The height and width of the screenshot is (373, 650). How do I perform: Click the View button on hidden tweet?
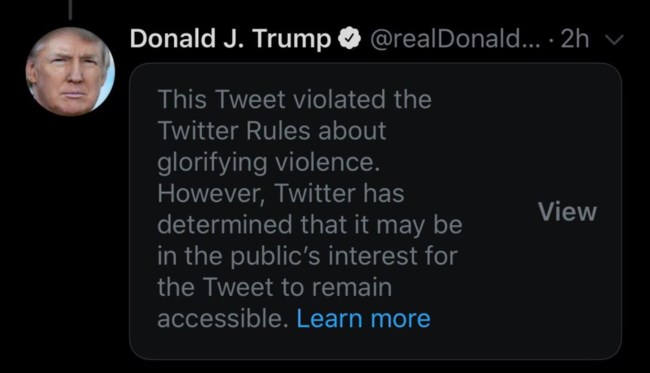coord(567,212)
